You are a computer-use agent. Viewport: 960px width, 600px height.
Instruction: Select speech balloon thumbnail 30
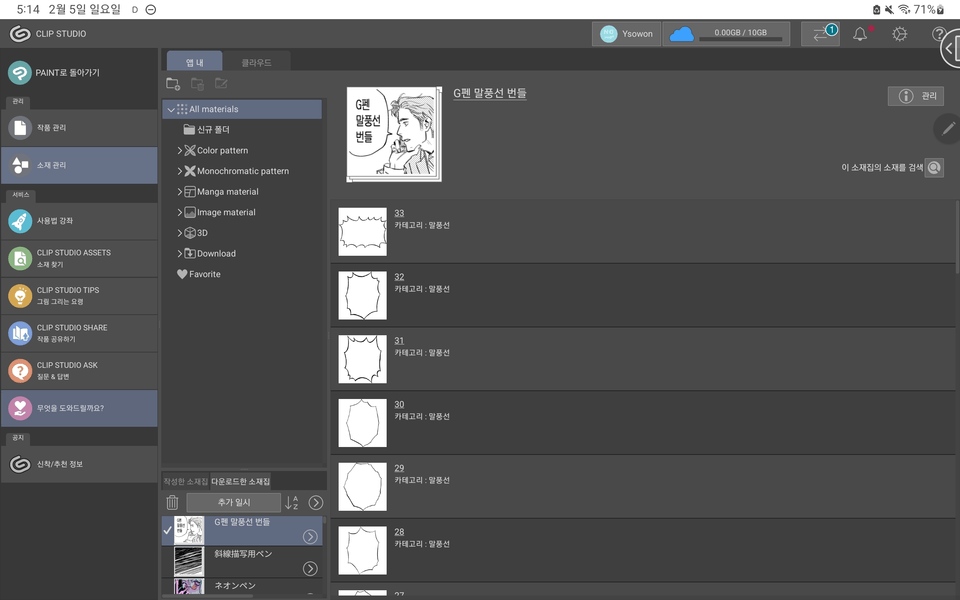coord(362,423)
